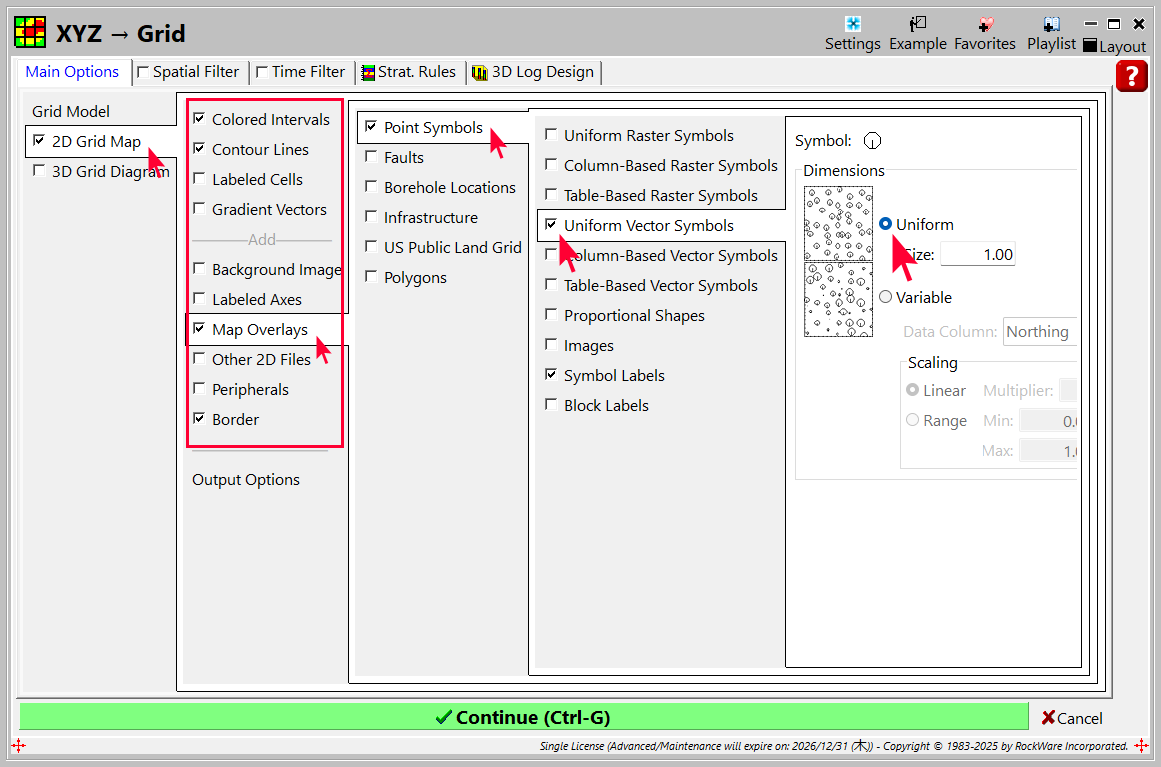Enable the Faults checkbox
The image size is (1161, 767).
(372, 157)
